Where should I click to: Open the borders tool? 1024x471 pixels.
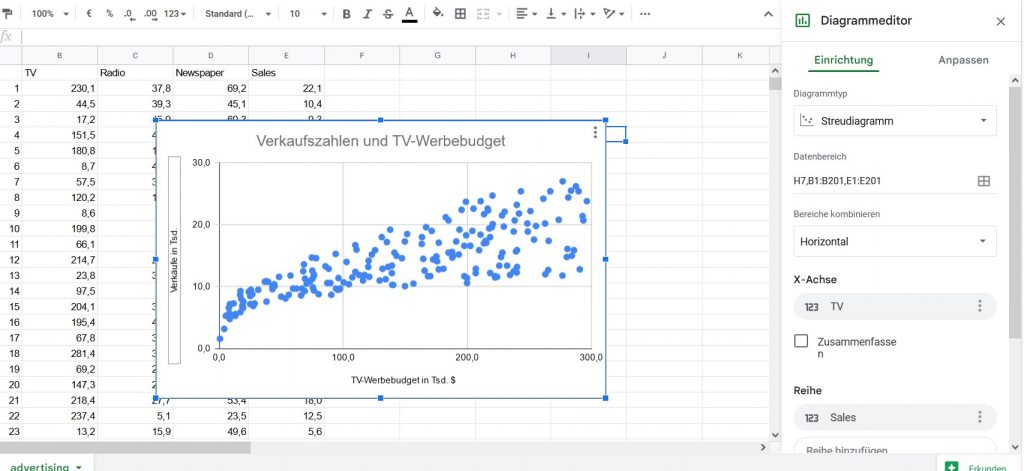click(x=460, y=14)
